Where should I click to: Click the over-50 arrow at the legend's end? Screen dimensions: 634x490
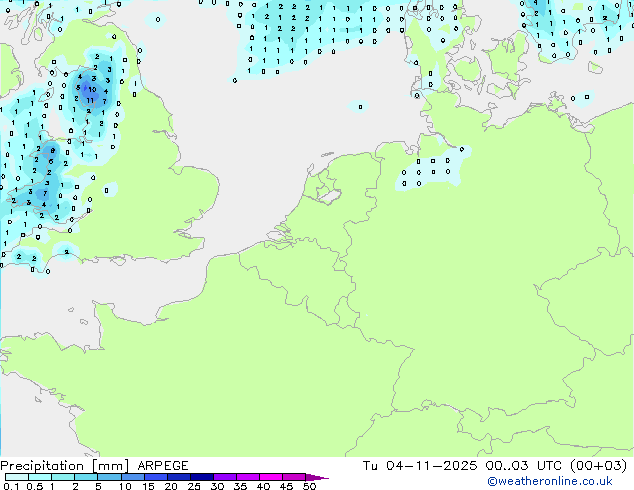point(317,477)
